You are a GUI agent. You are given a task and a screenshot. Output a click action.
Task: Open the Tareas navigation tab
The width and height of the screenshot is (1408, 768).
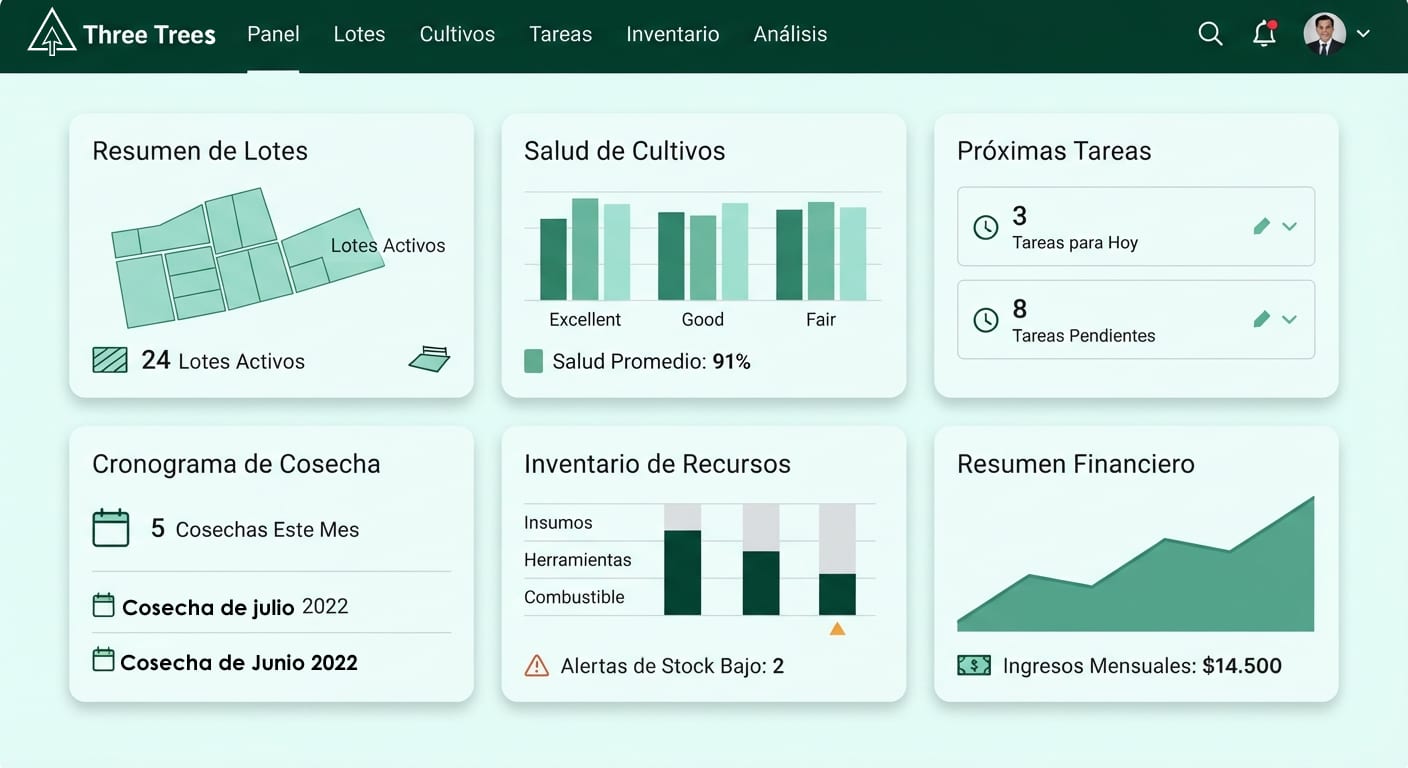(560, 34)
